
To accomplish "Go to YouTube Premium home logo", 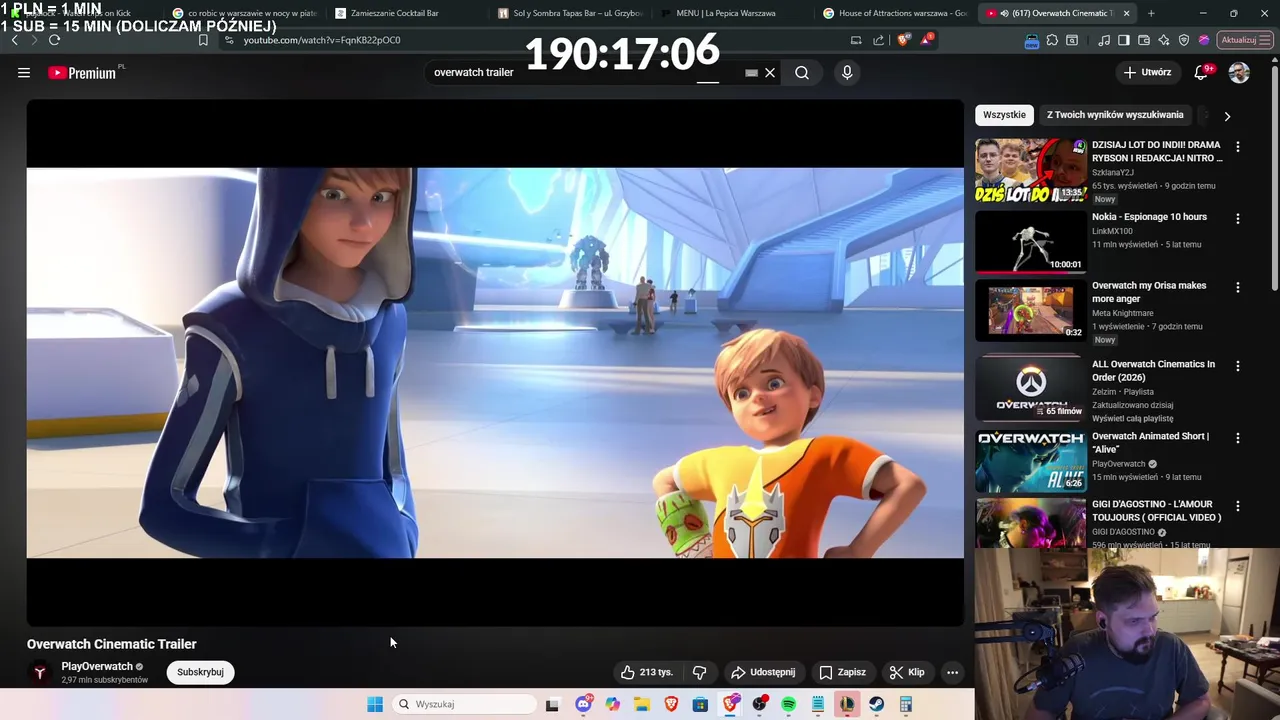I will pyautogui.click(x=82, y=72).
